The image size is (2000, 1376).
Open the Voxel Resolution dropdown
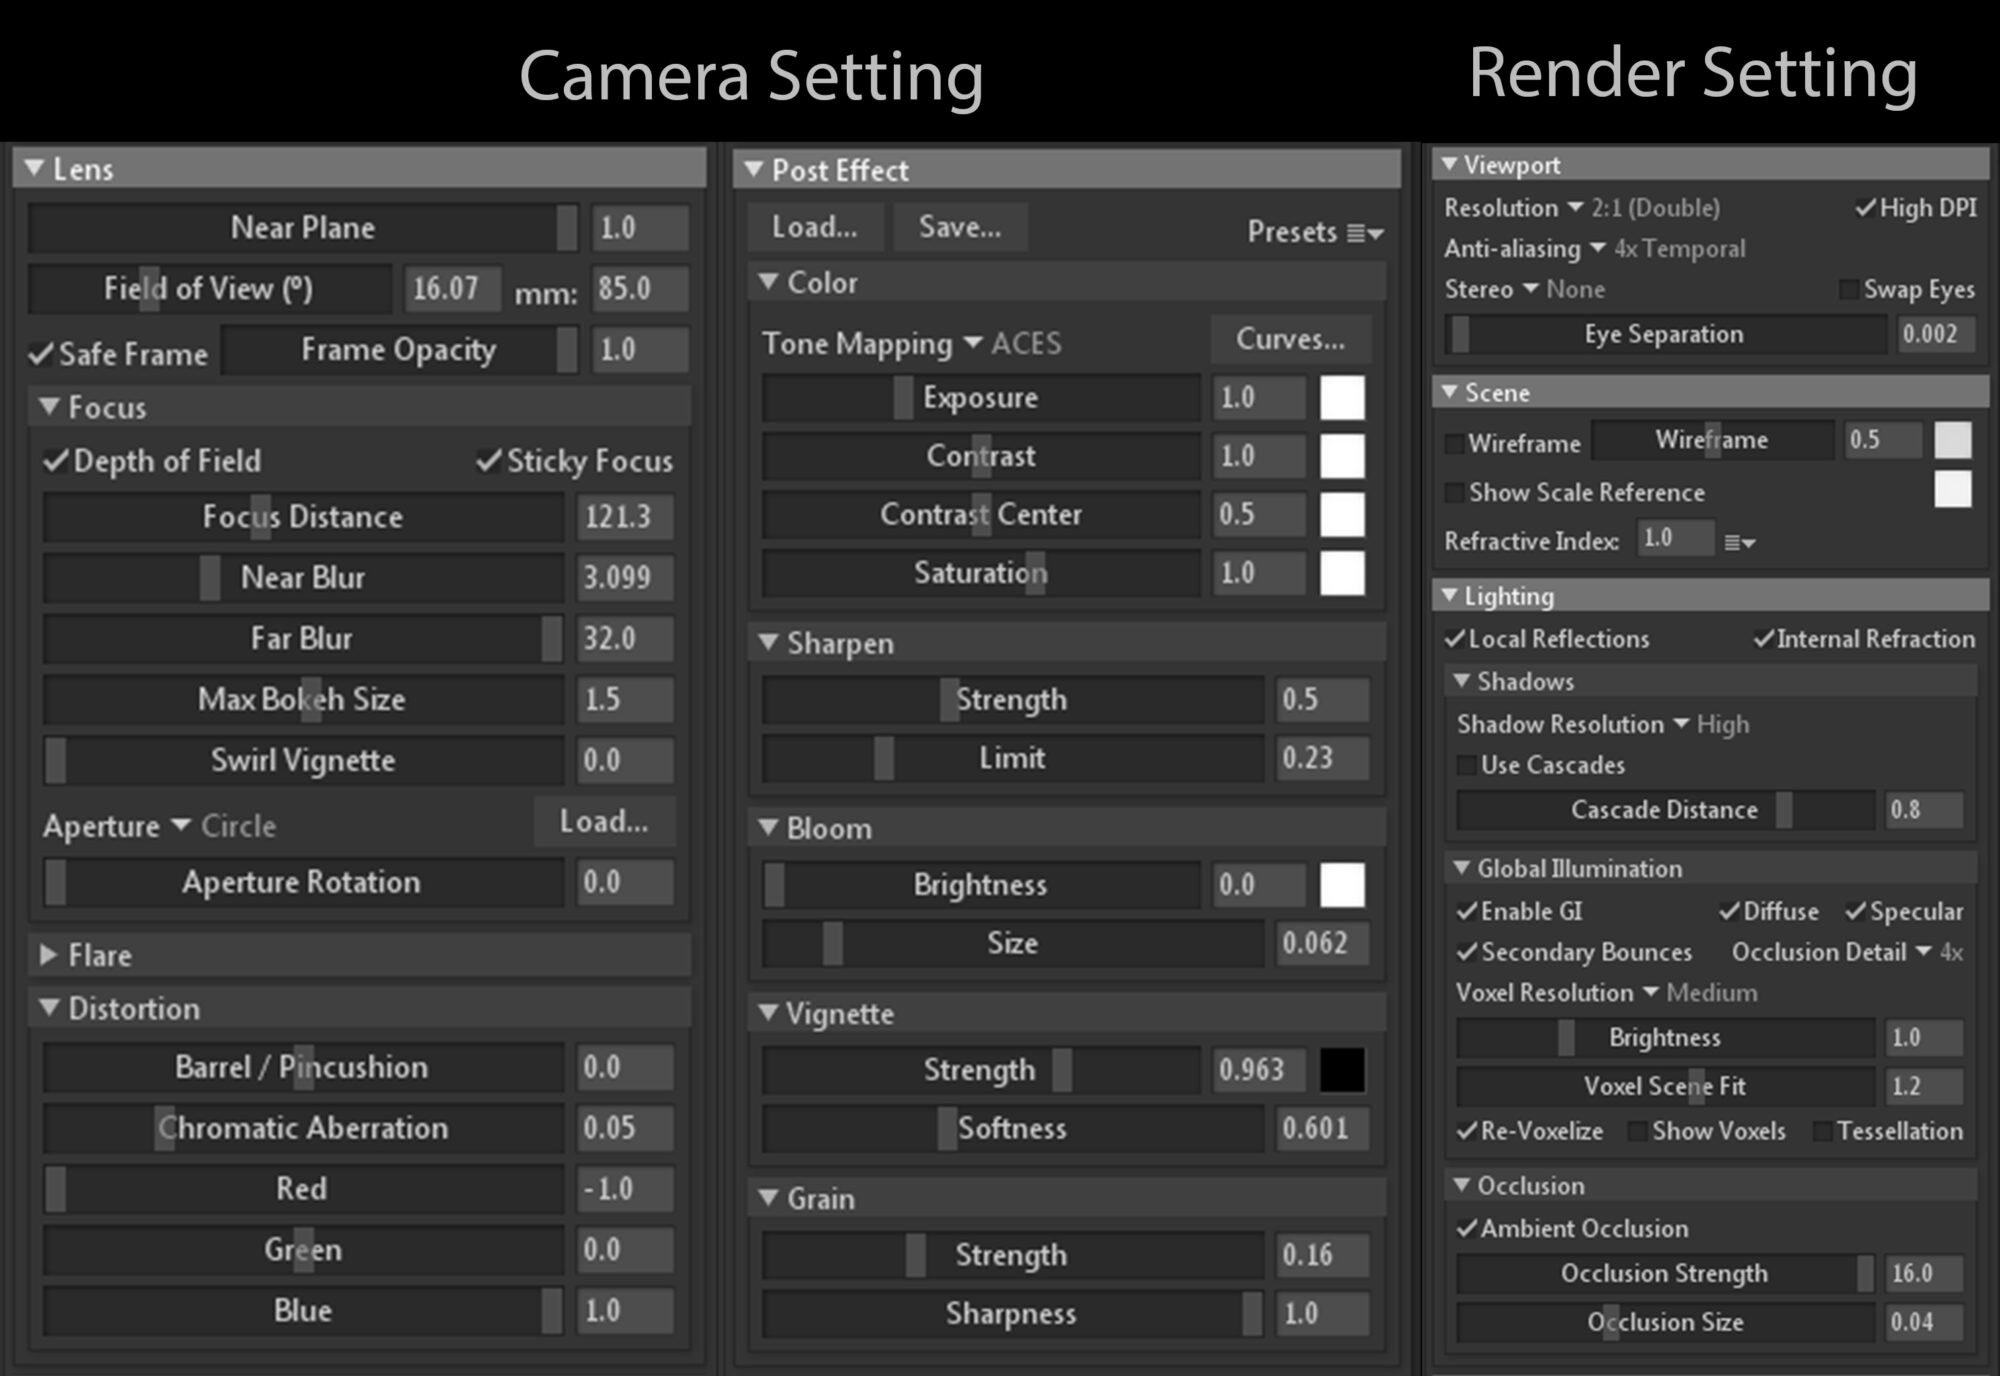click(x=1652, y=993)
